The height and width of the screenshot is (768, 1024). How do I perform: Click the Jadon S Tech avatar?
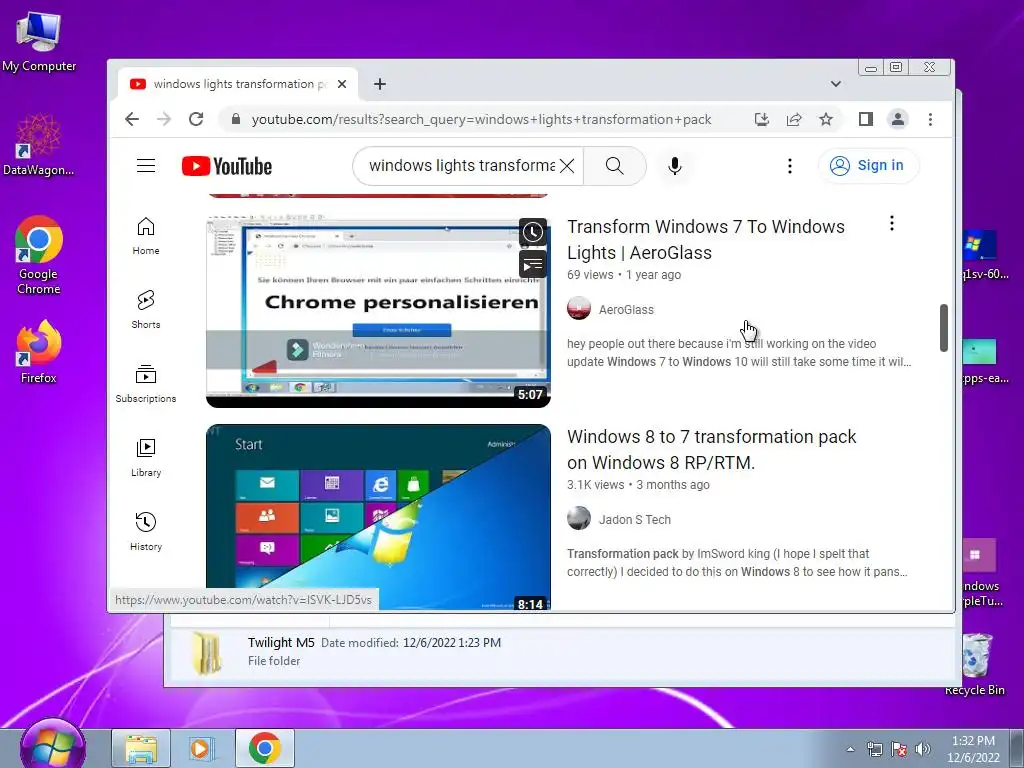point(579,519)
